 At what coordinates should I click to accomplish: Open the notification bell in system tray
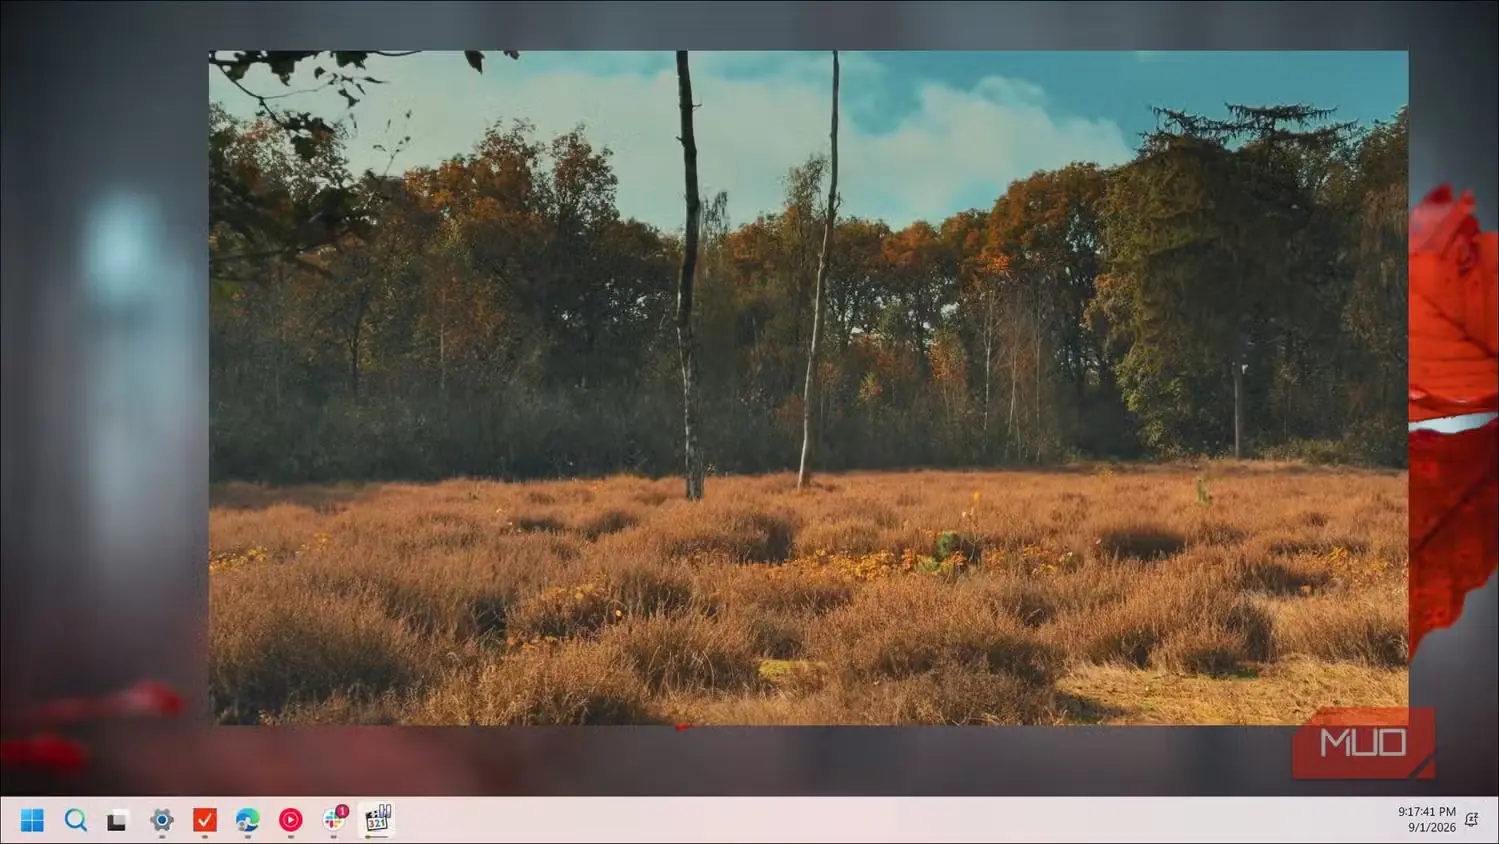click(x=1472, y=820)
